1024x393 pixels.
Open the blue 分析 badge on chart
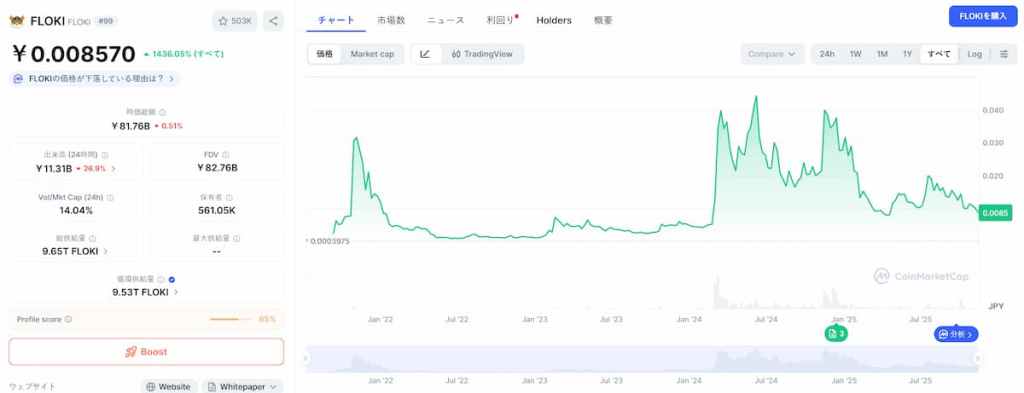[956, 334]
